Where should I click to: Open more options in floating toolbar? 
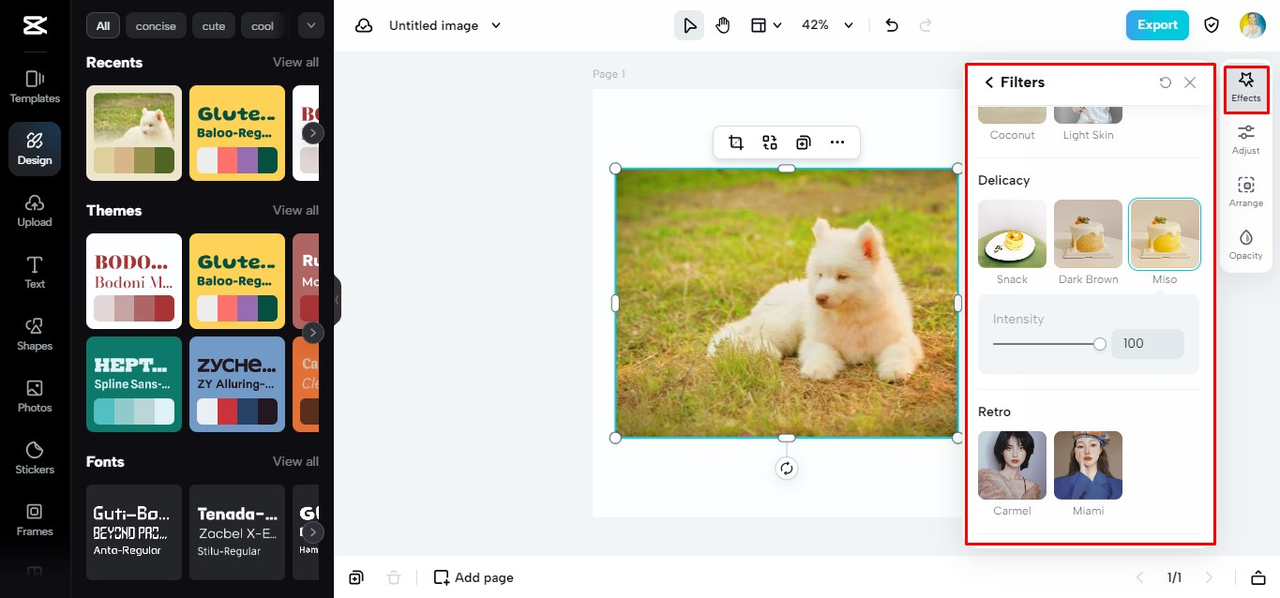point(837,143)
